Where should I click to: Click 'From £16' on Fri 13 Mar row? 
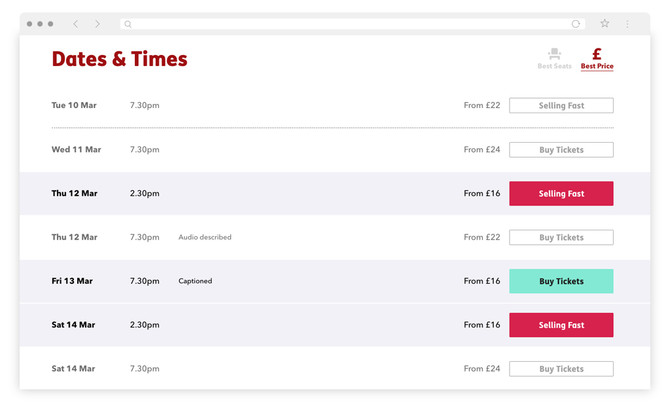pyautogui.click(x=482, y=281)
